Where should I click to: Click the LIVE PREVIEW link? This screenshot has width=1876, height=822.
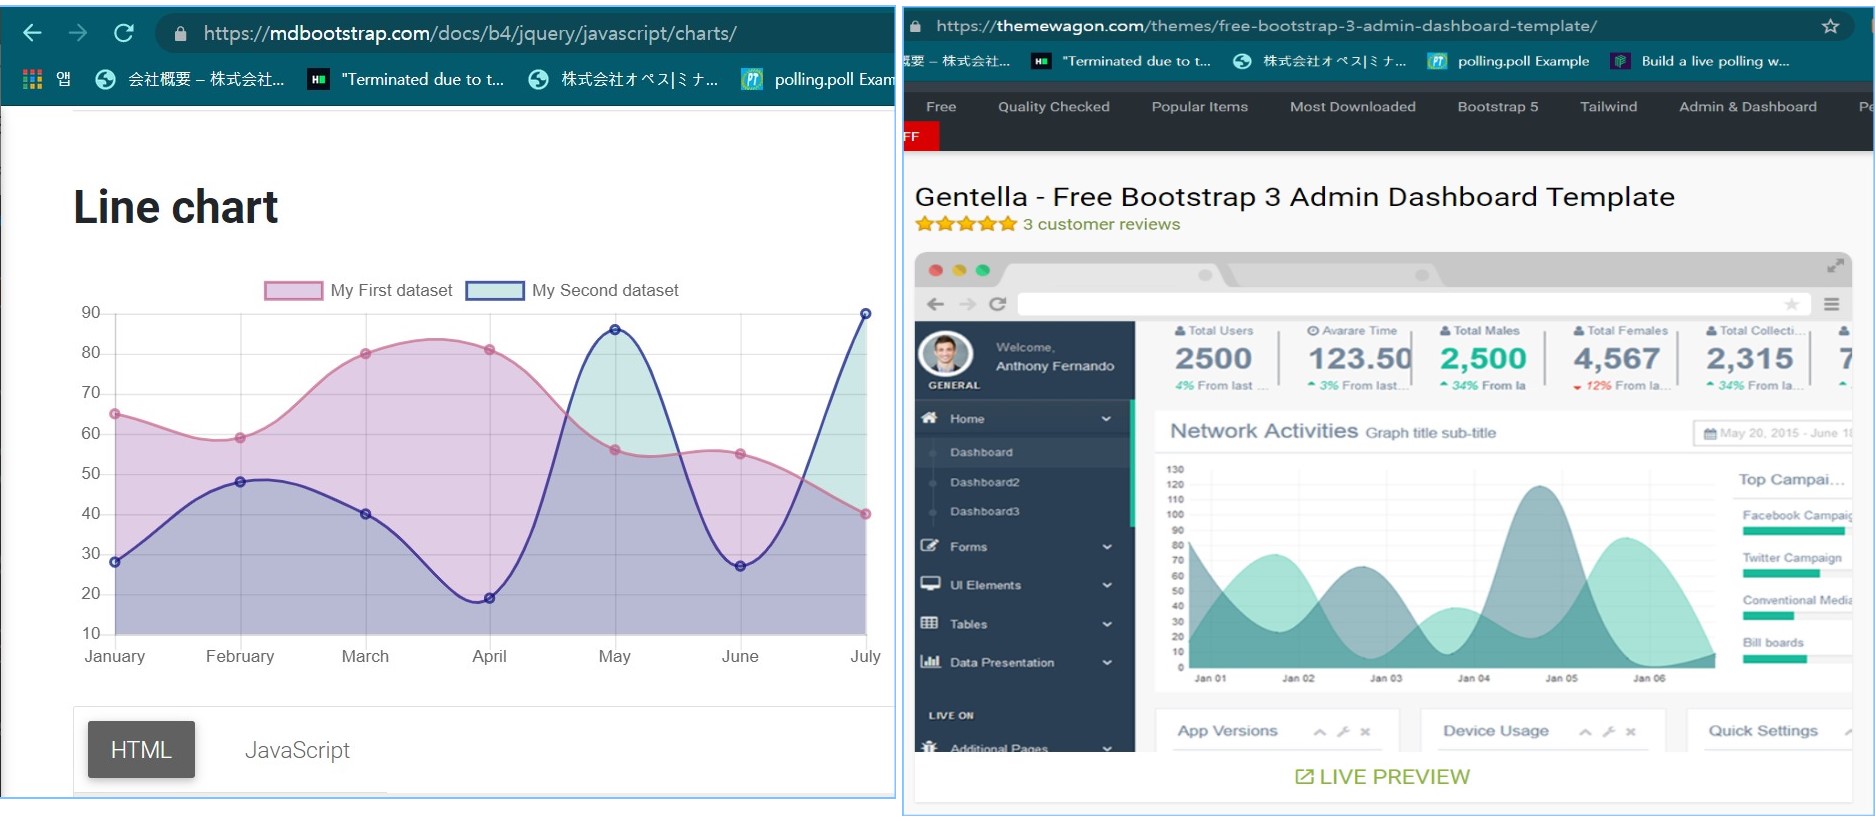pos(1382,777)
